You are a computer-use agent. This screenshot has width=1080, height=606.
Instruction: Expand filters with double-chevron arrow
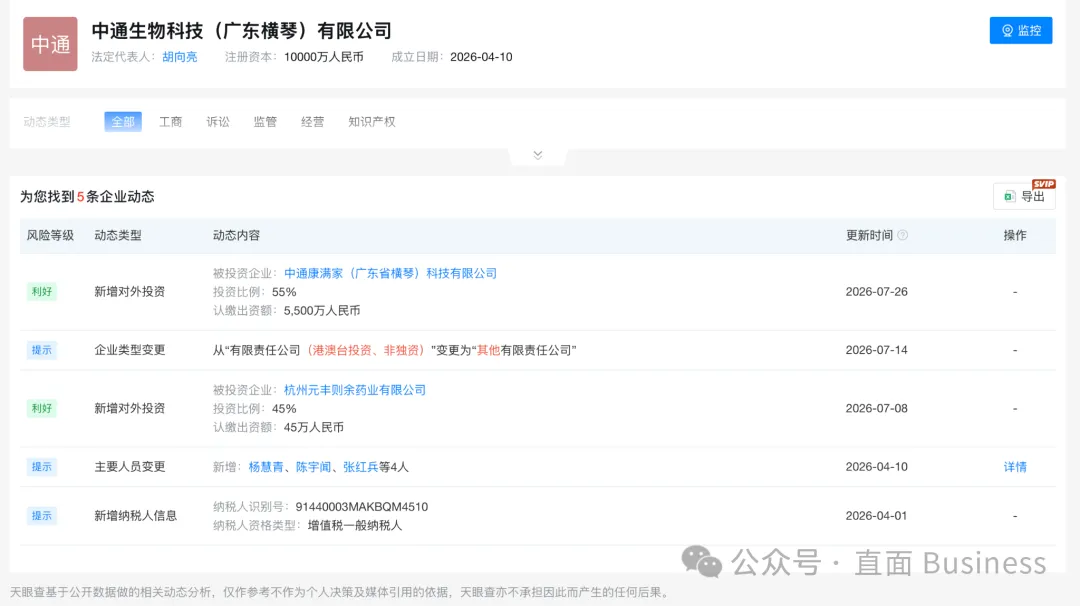tap(538, 155)
